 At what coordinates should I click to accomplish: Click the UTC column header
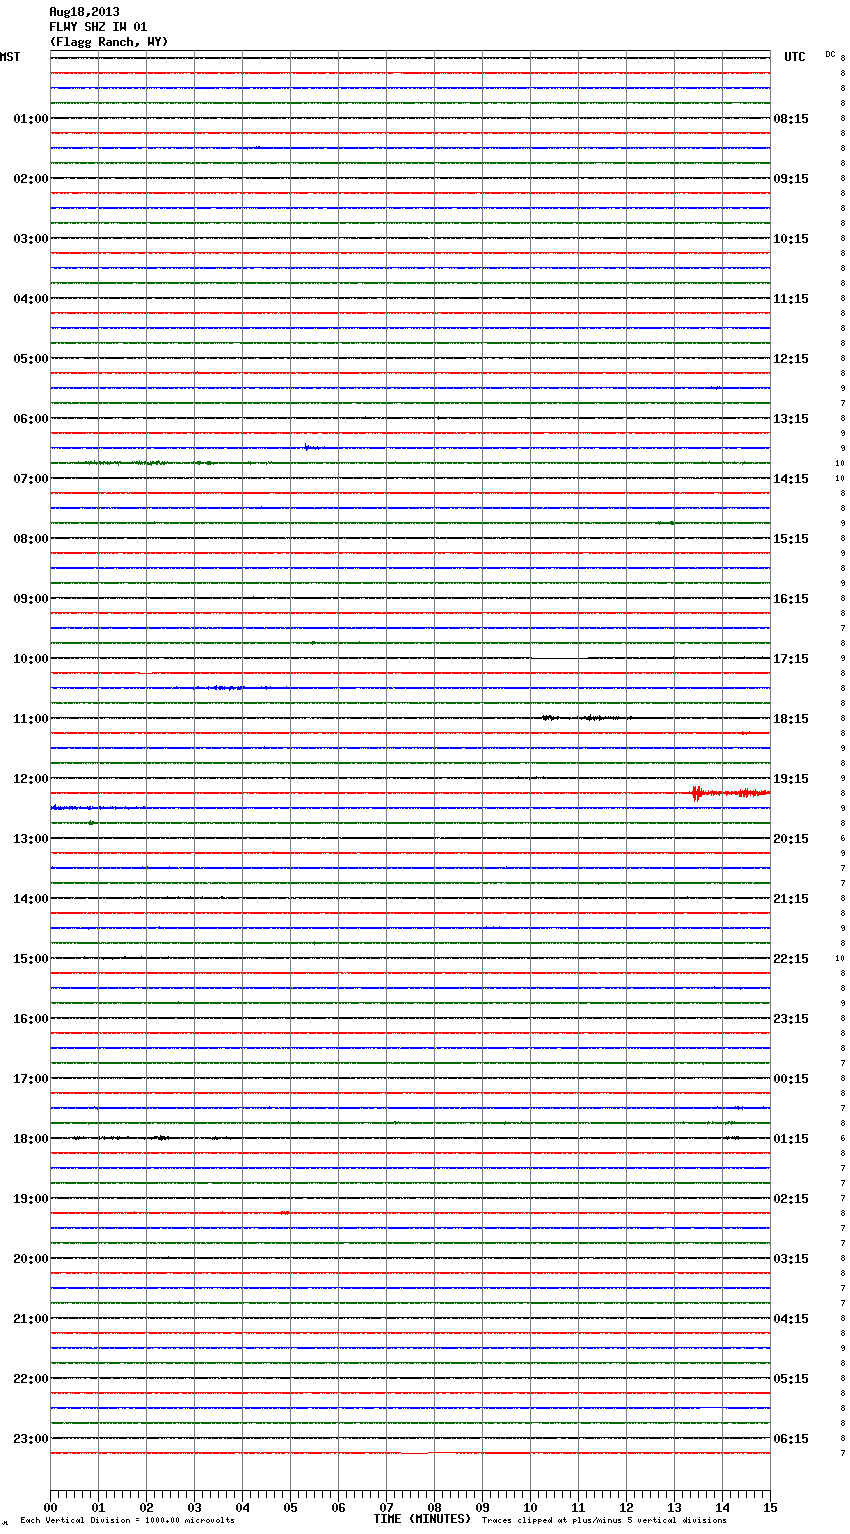795,57
